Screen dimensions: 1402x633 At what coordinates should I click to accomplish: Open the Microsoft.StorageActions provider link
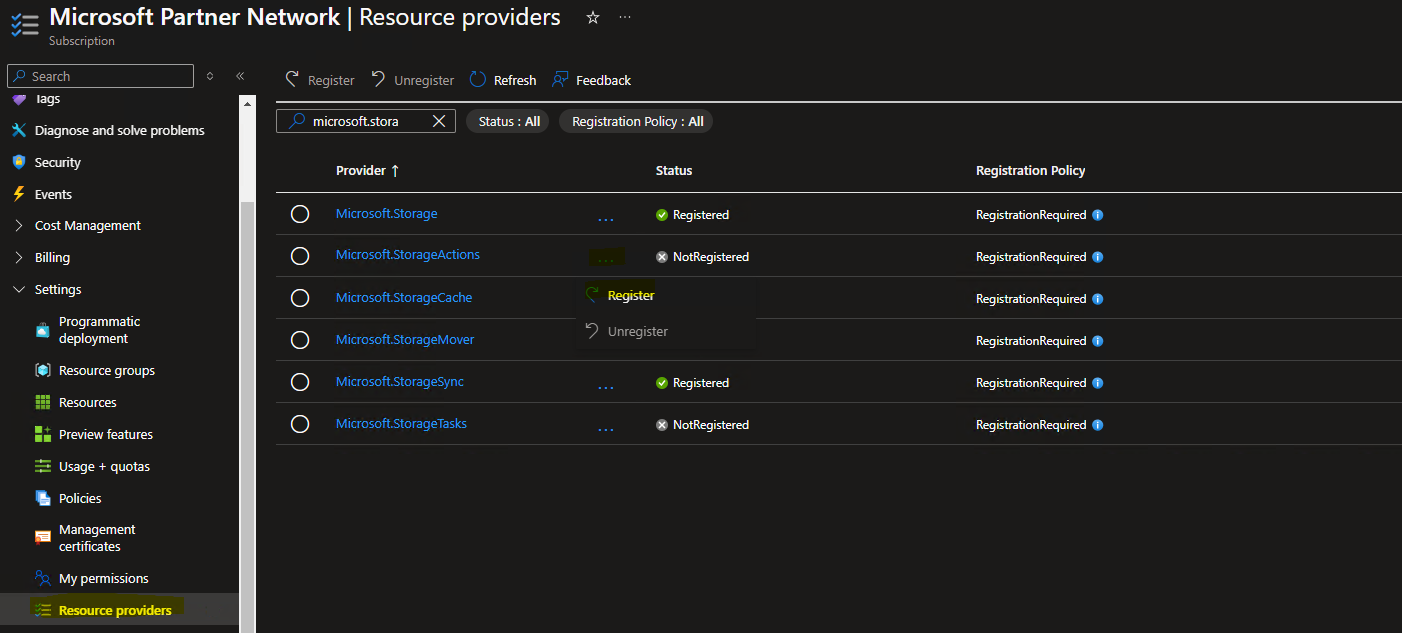coord(408,255)
